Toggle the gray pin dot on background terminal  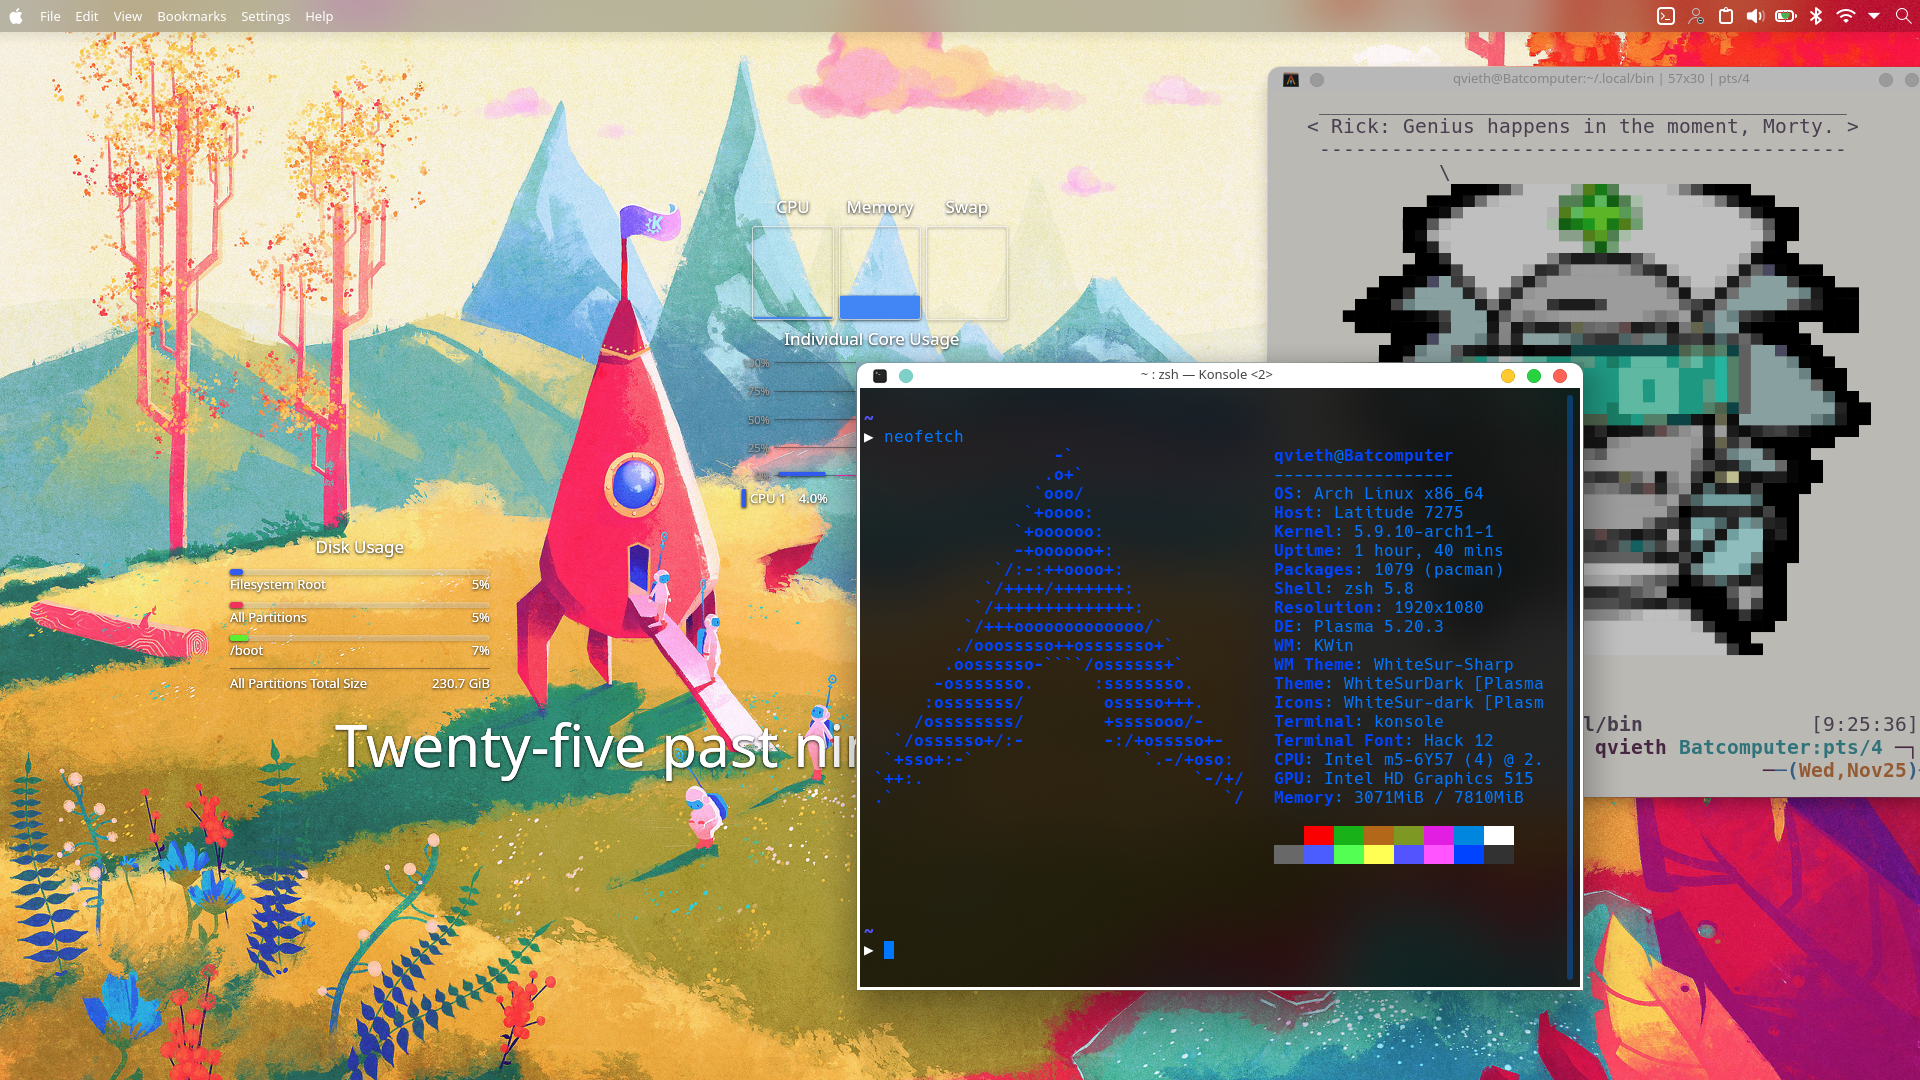point(1317,80)
